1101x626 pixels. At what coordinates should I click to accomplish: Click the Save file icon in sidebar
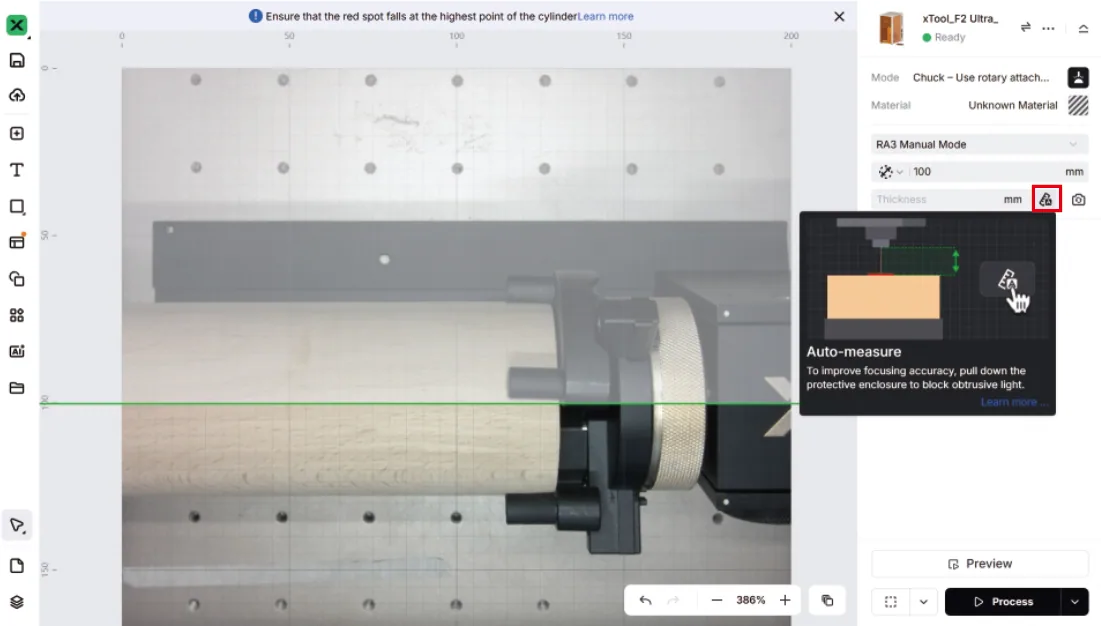click(17, 60)
